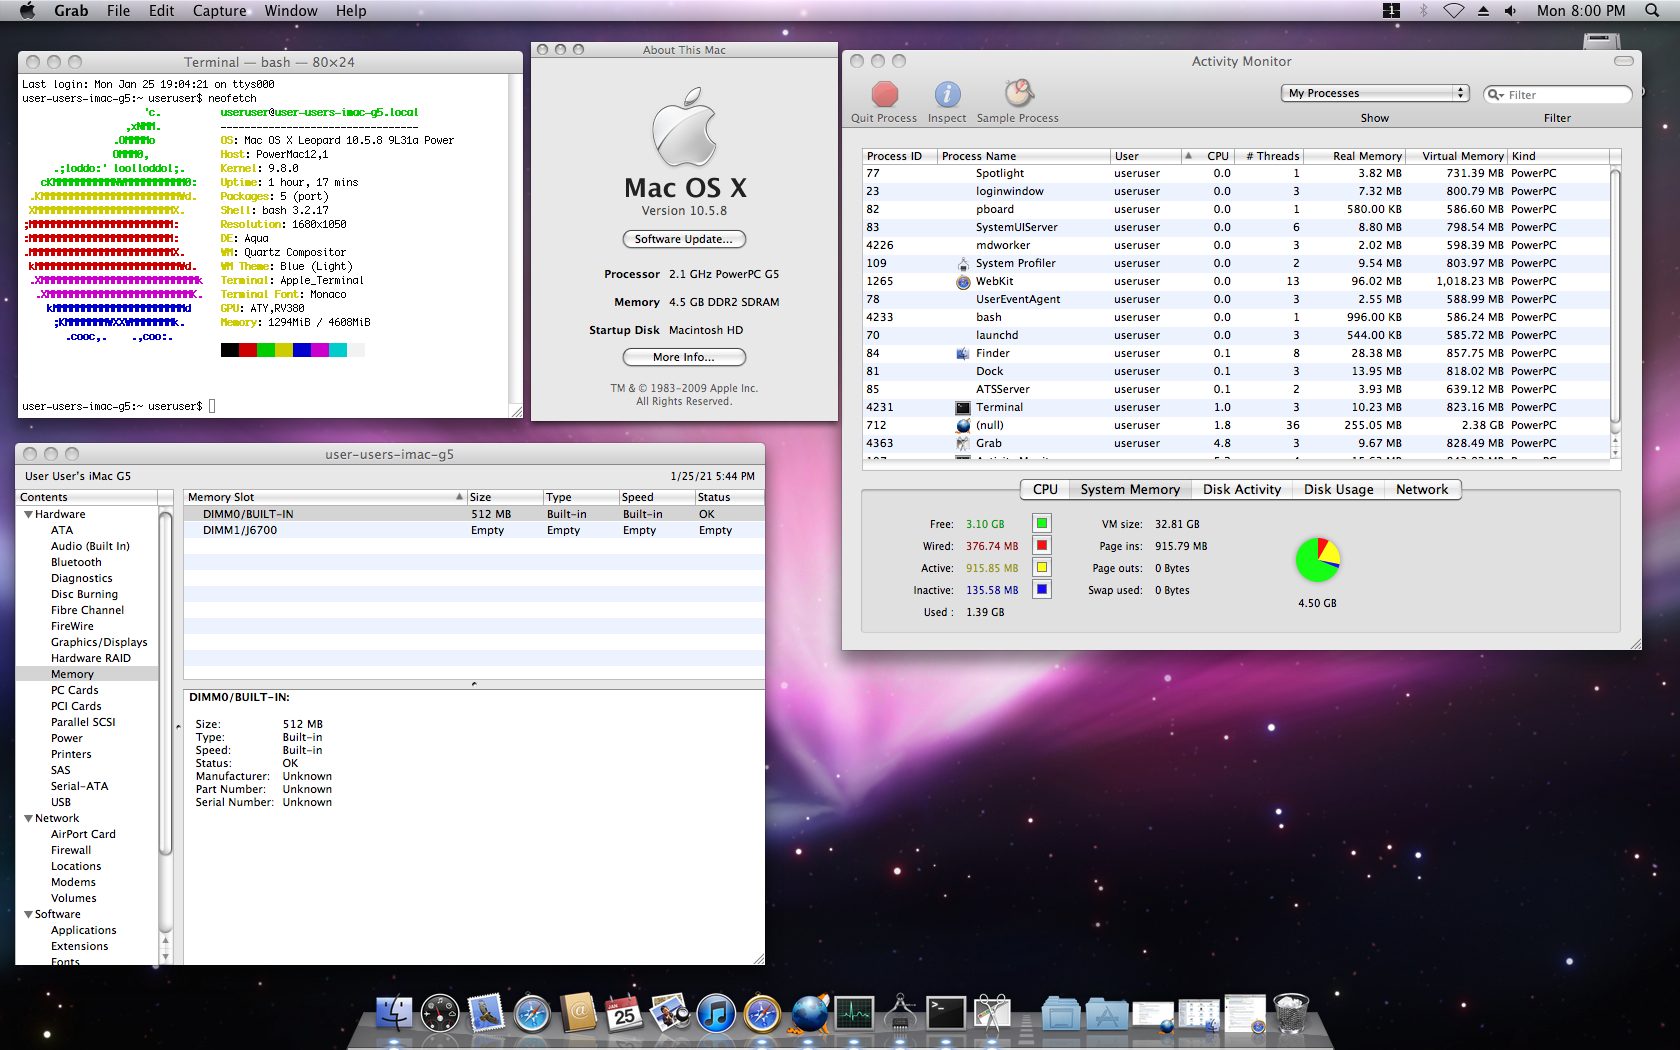
Task: Collapse the Hardware tree section
Action: coord(28,514)
